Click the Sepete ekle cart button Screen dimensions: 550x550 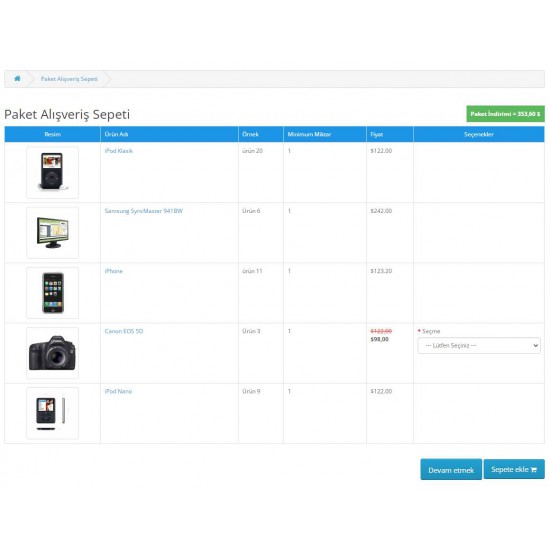[x=514, y=469]
